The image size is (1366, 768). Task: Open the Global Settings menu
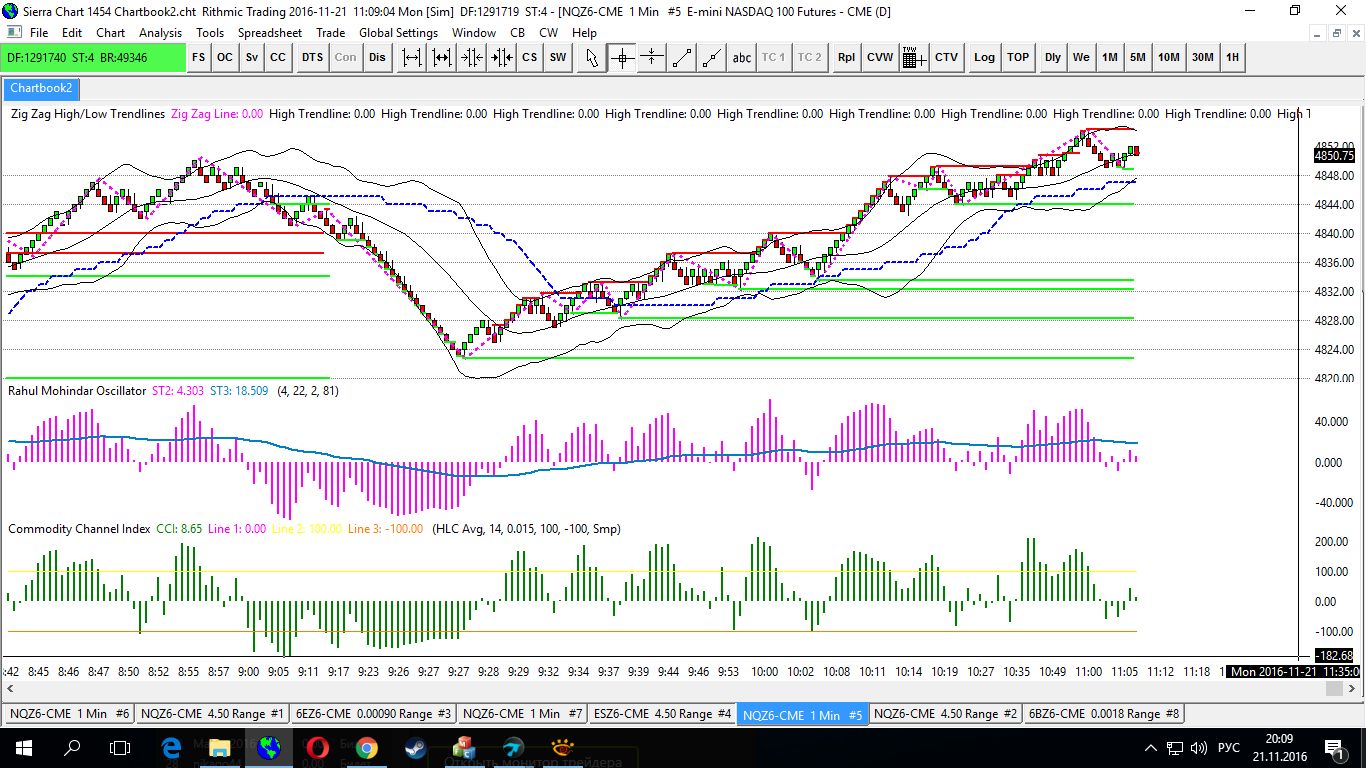[398, 33]
